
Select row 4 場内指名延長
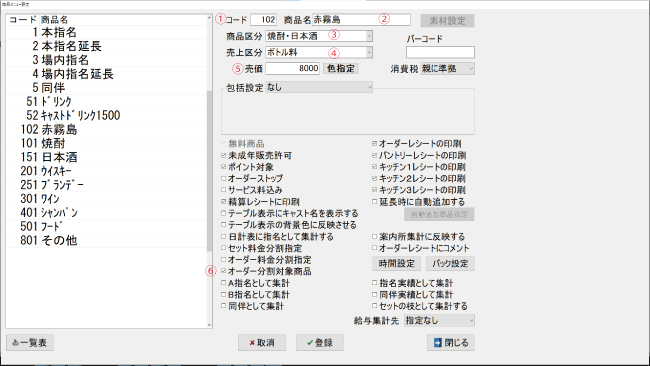[x=106, y=74]
